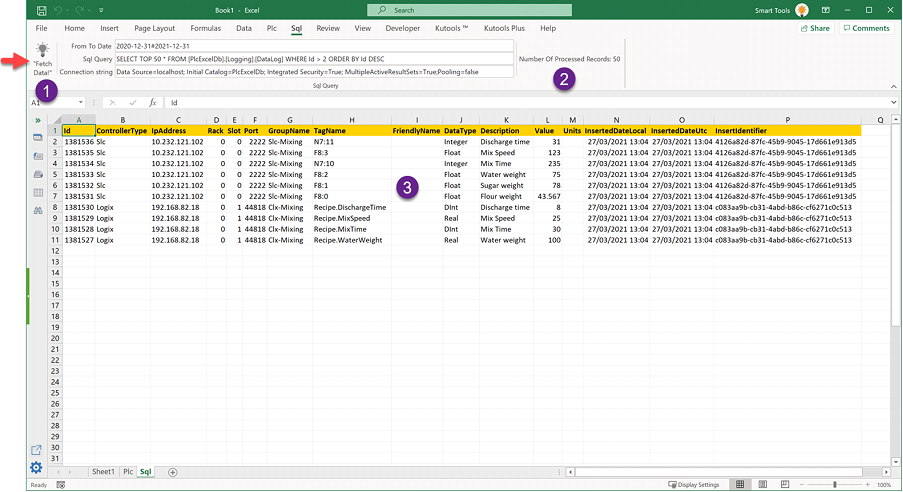Click the Search box in title bar
Screen dimensions: 903x492
[469, 10]
